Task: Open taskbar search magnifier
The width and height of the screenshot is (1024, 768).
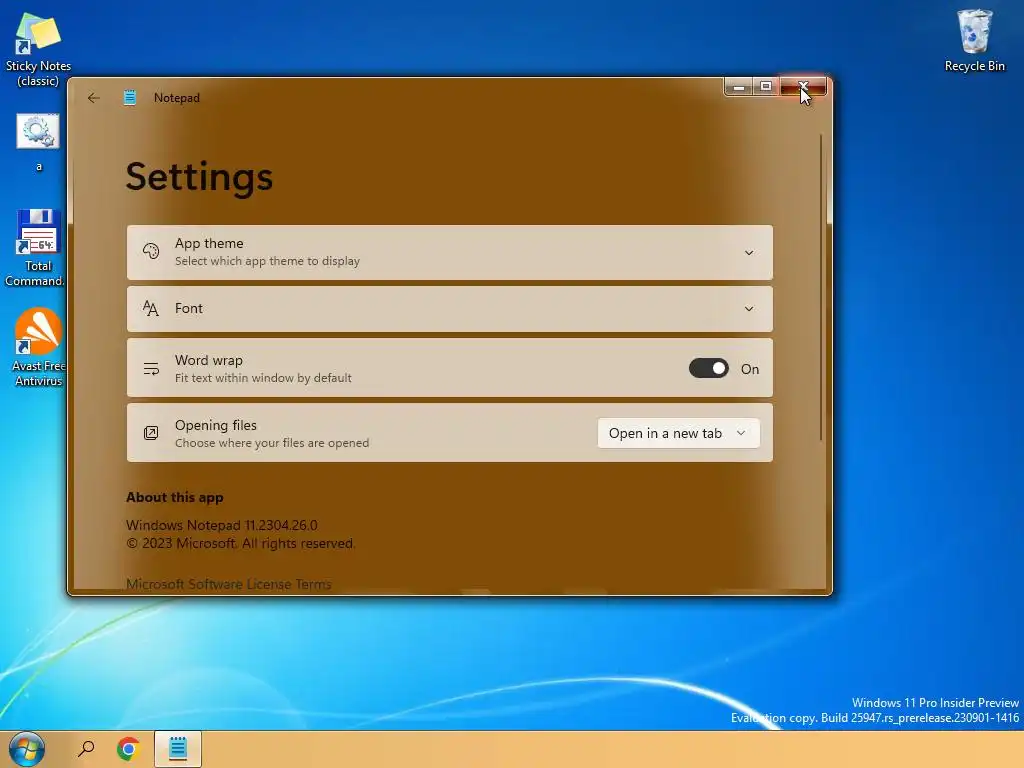Action: coord(86,749)
